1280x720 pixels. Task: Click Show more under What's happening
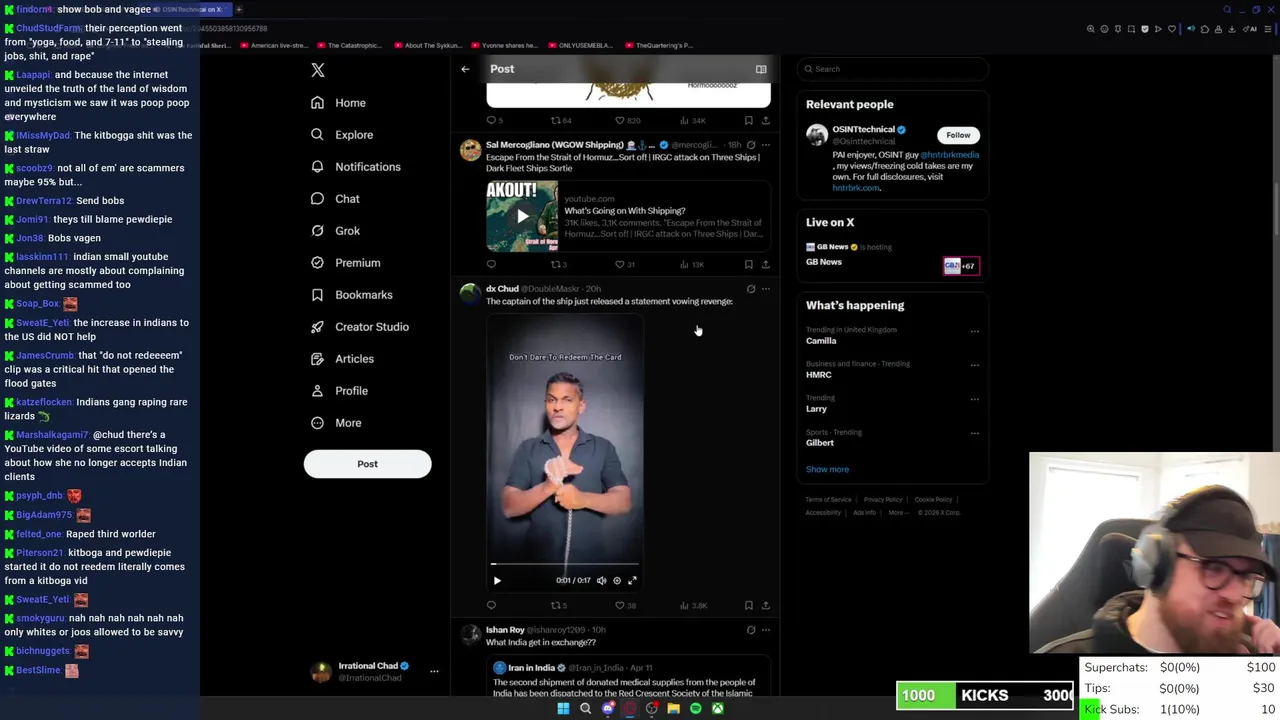pos(827,469)
